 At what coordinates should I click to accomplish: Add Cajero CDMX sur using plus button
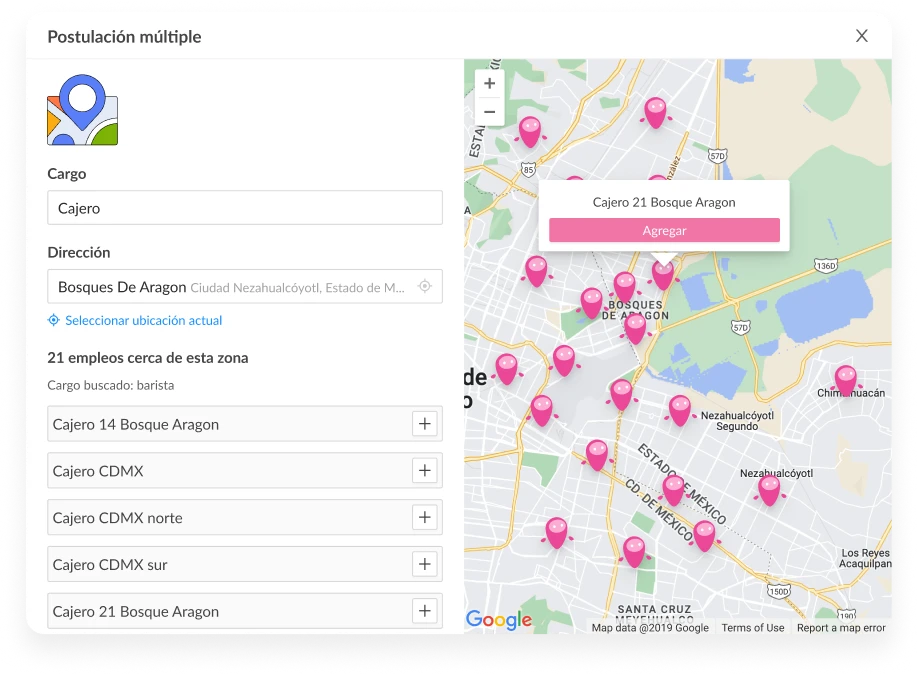[x=425, y=564]
